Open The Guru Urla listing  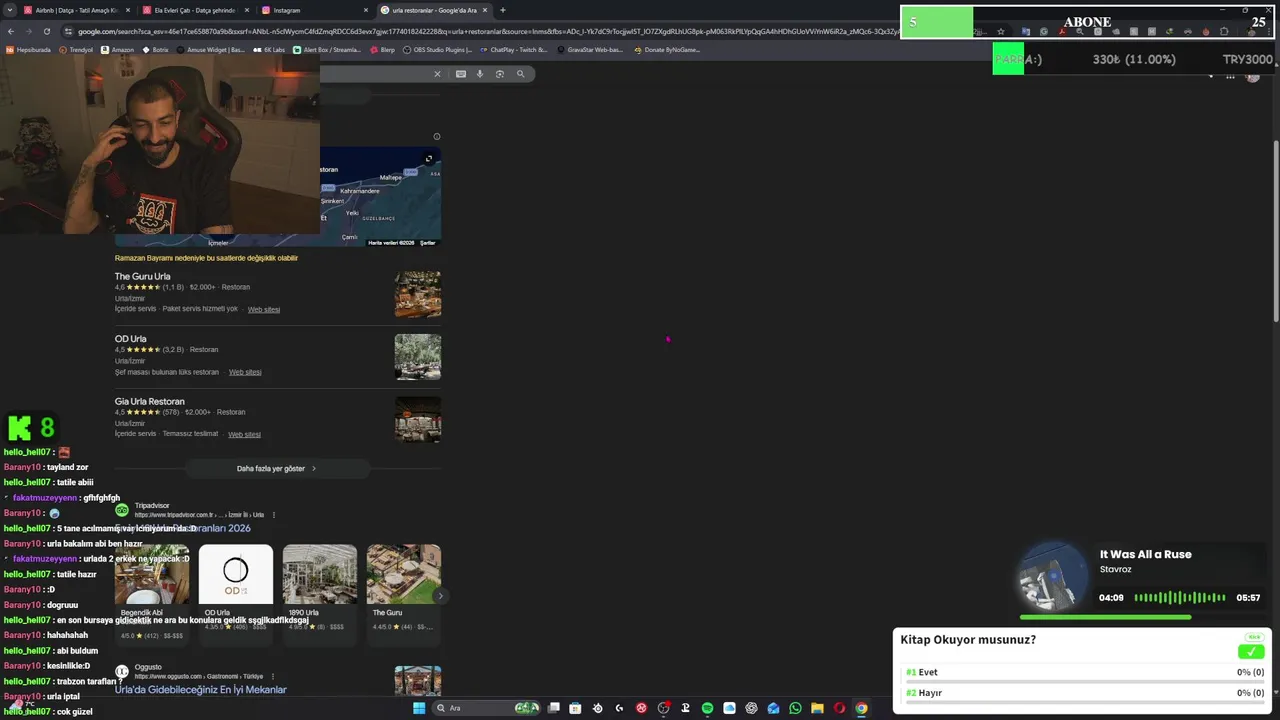142,276
